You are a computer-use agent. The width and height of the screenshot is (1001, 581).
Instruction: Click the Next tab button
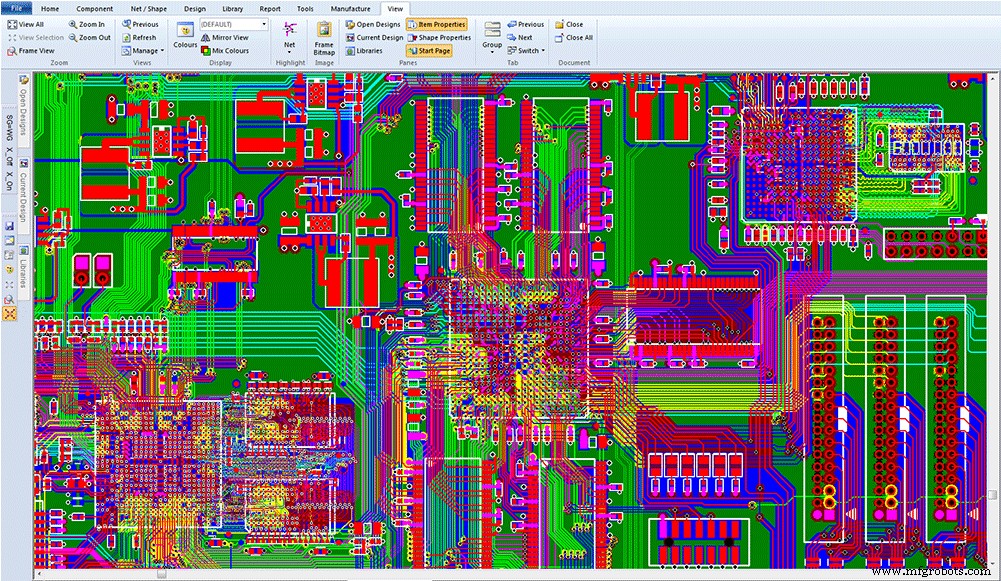(x=522, y=37)
